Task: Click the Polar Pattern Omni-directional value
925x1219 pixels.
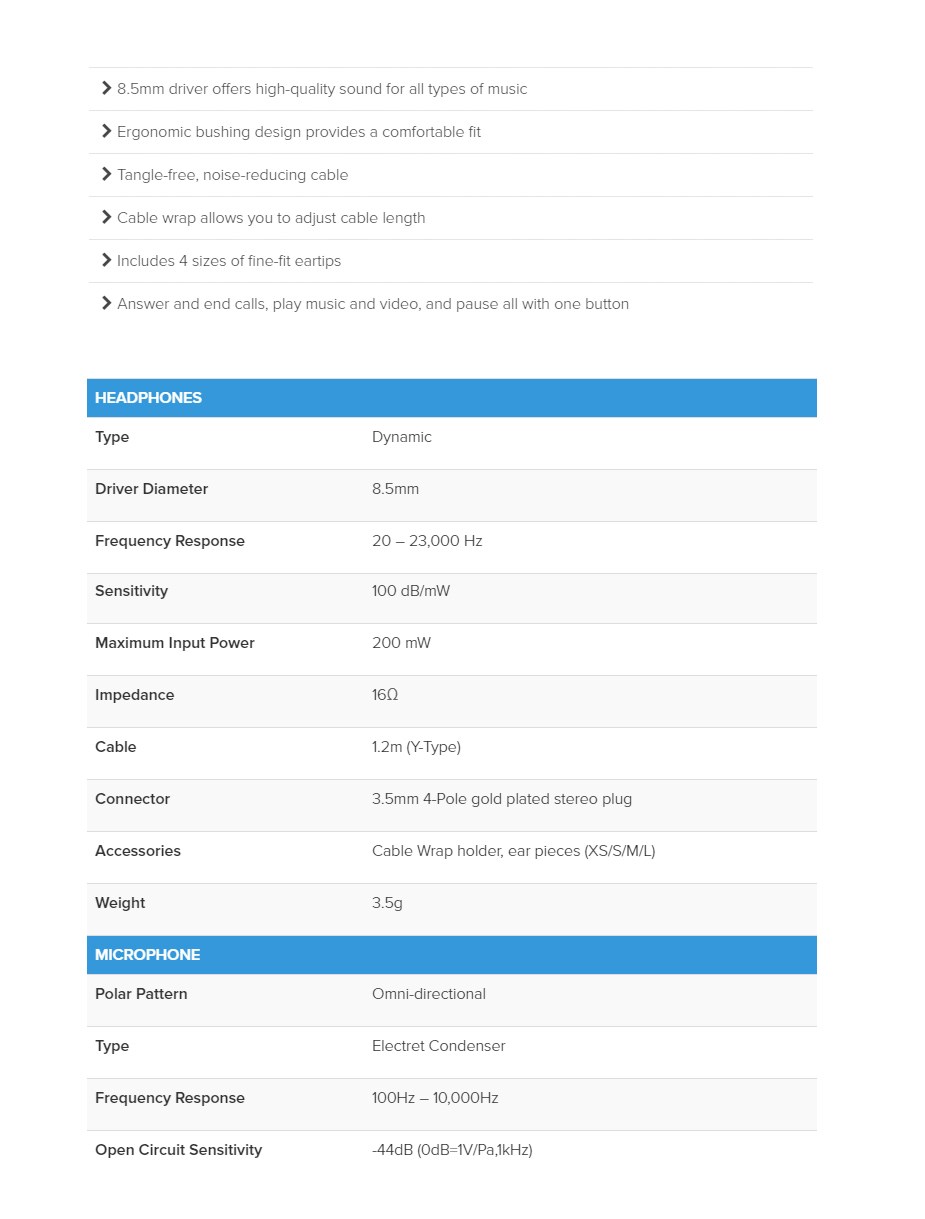Action: [x=429, y=994]
